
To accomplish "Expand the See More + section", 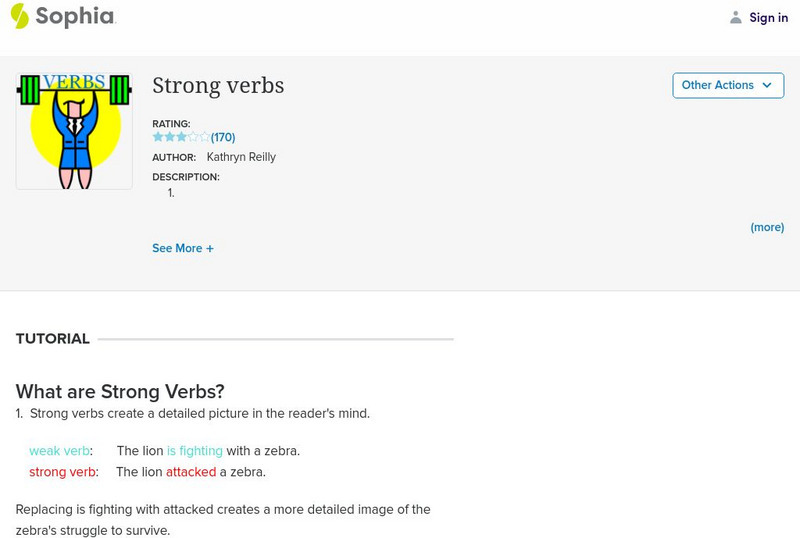I will click(183, 248).
